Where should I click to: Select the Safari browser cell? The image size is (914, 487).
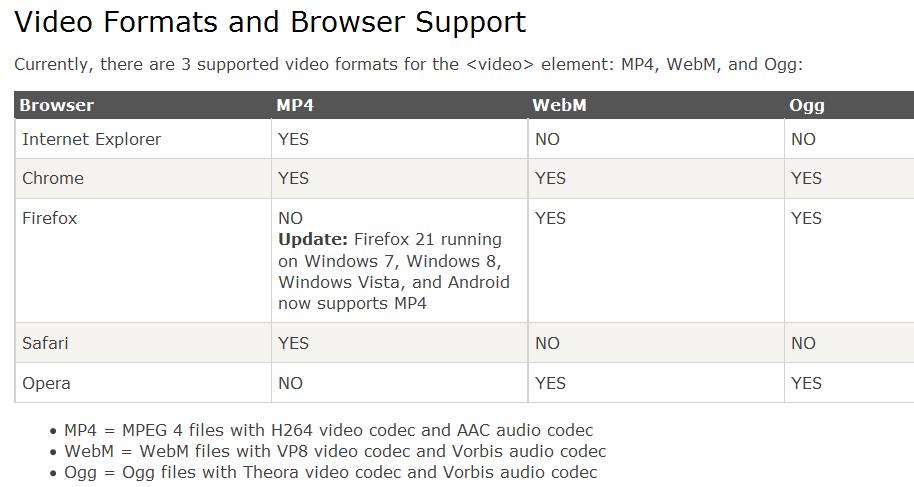pyautogui.click(x=143, y=343)
